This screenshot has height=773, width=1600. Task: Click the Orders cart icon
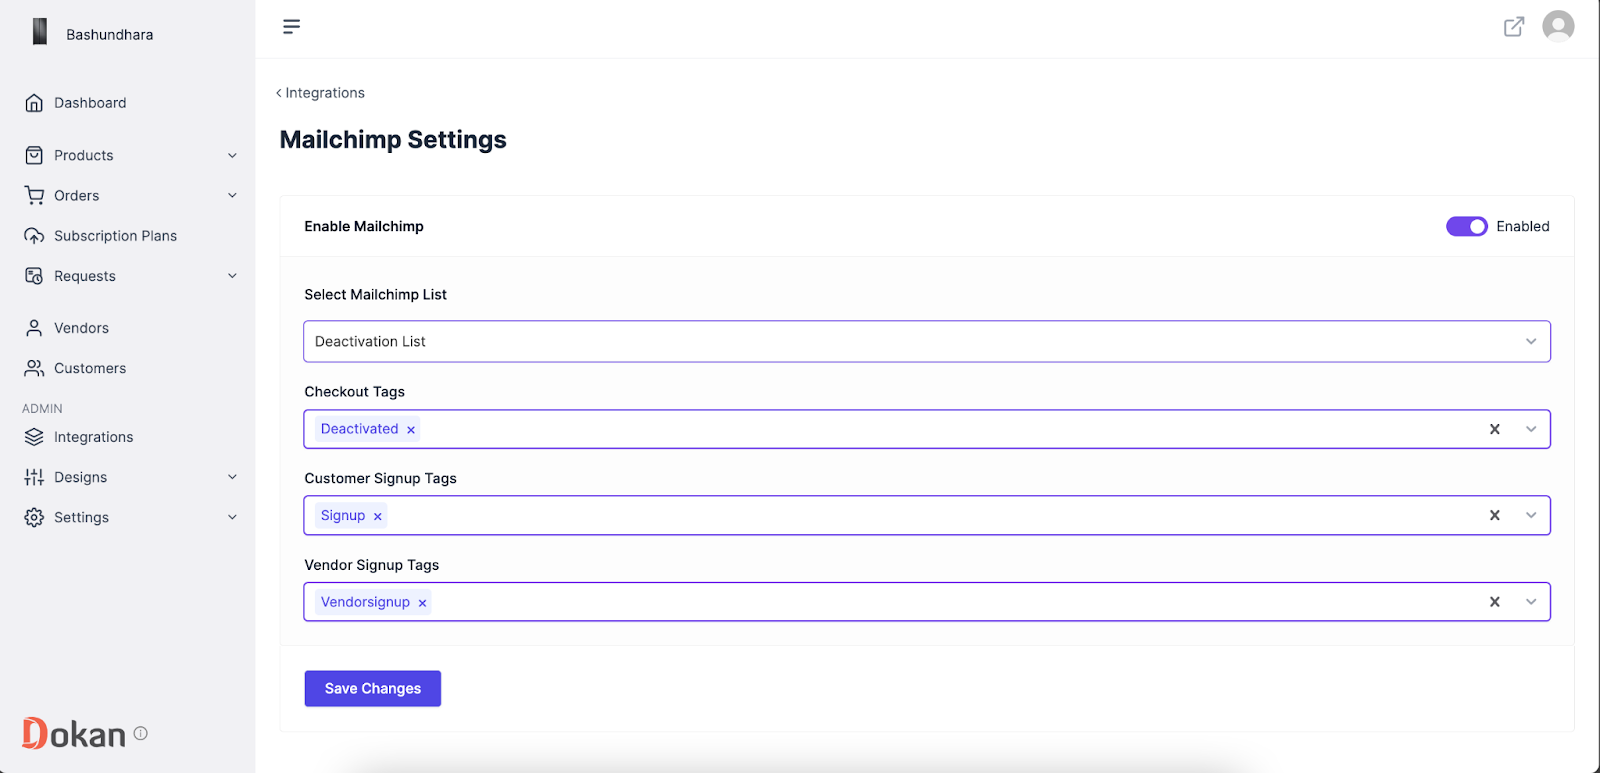tap(34, 195)
